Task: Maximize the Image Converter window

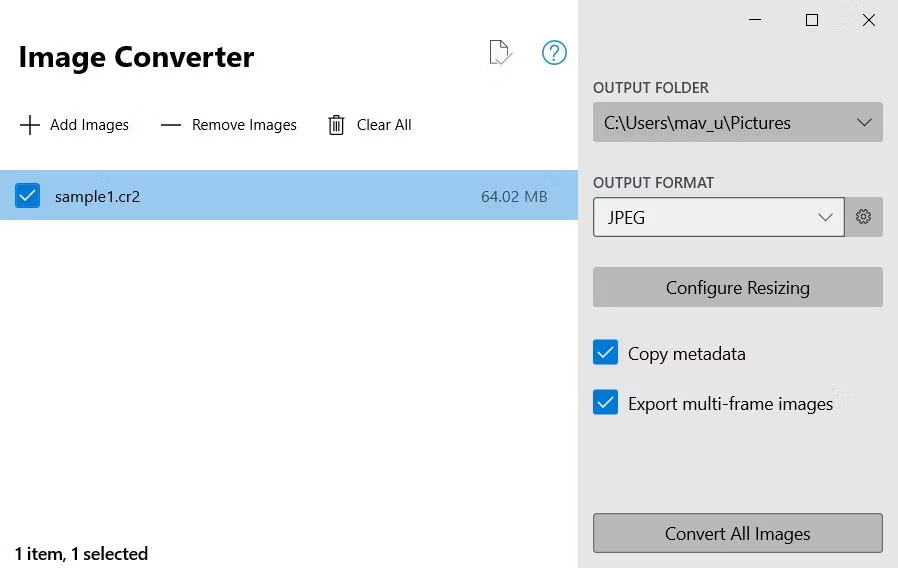Action: (x=812, y=20)
